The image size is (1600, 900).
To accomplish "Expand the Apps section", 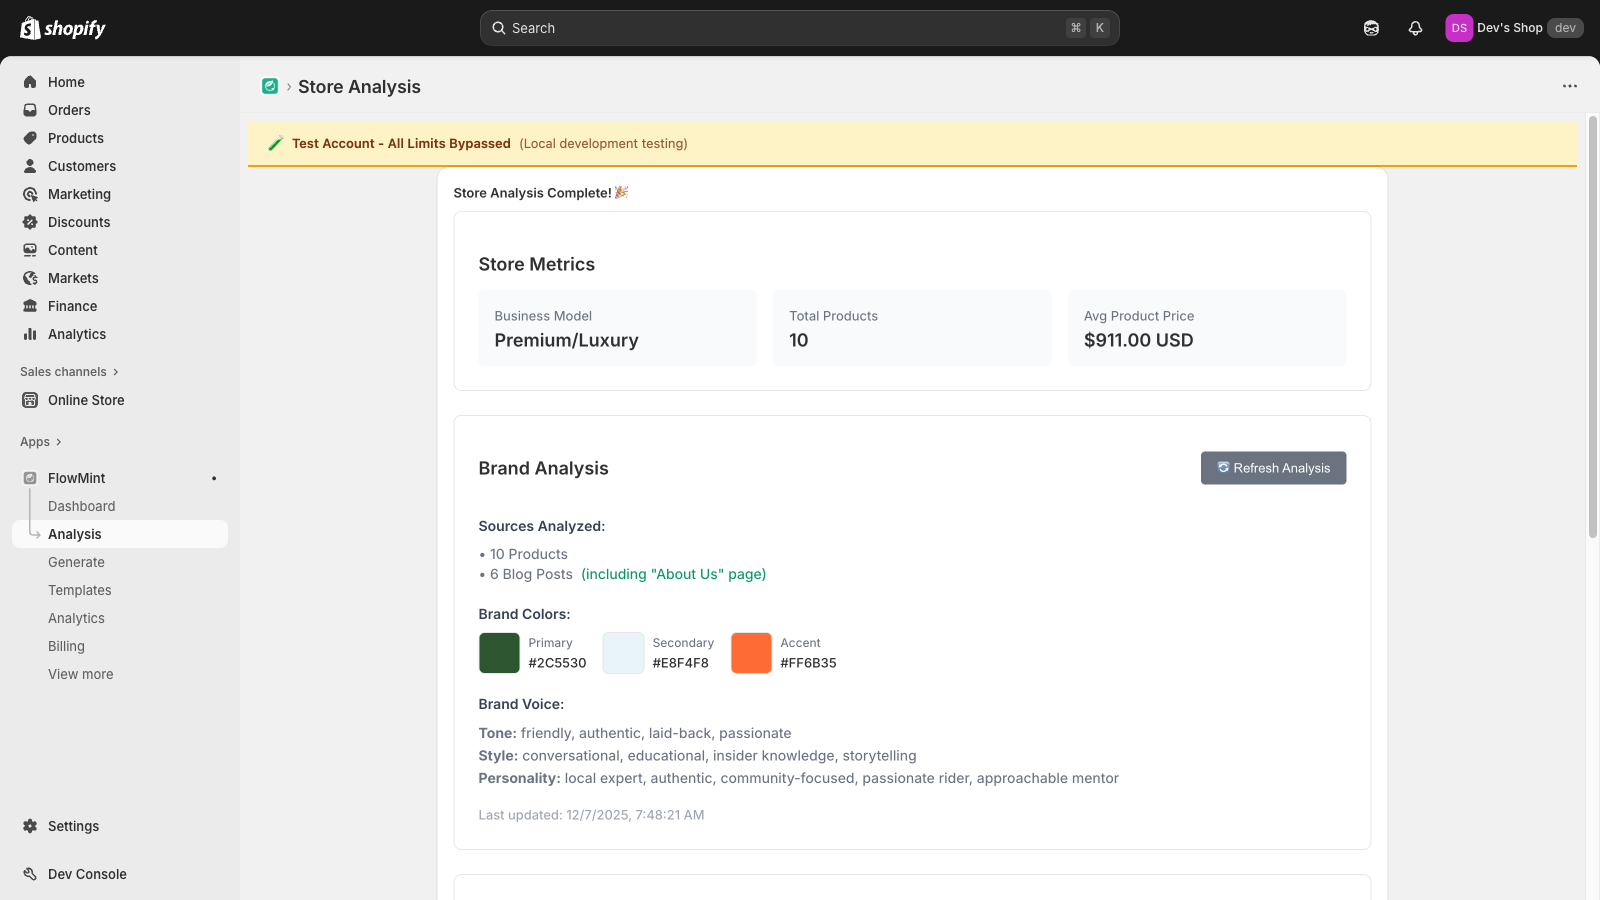I will (41, 442).
